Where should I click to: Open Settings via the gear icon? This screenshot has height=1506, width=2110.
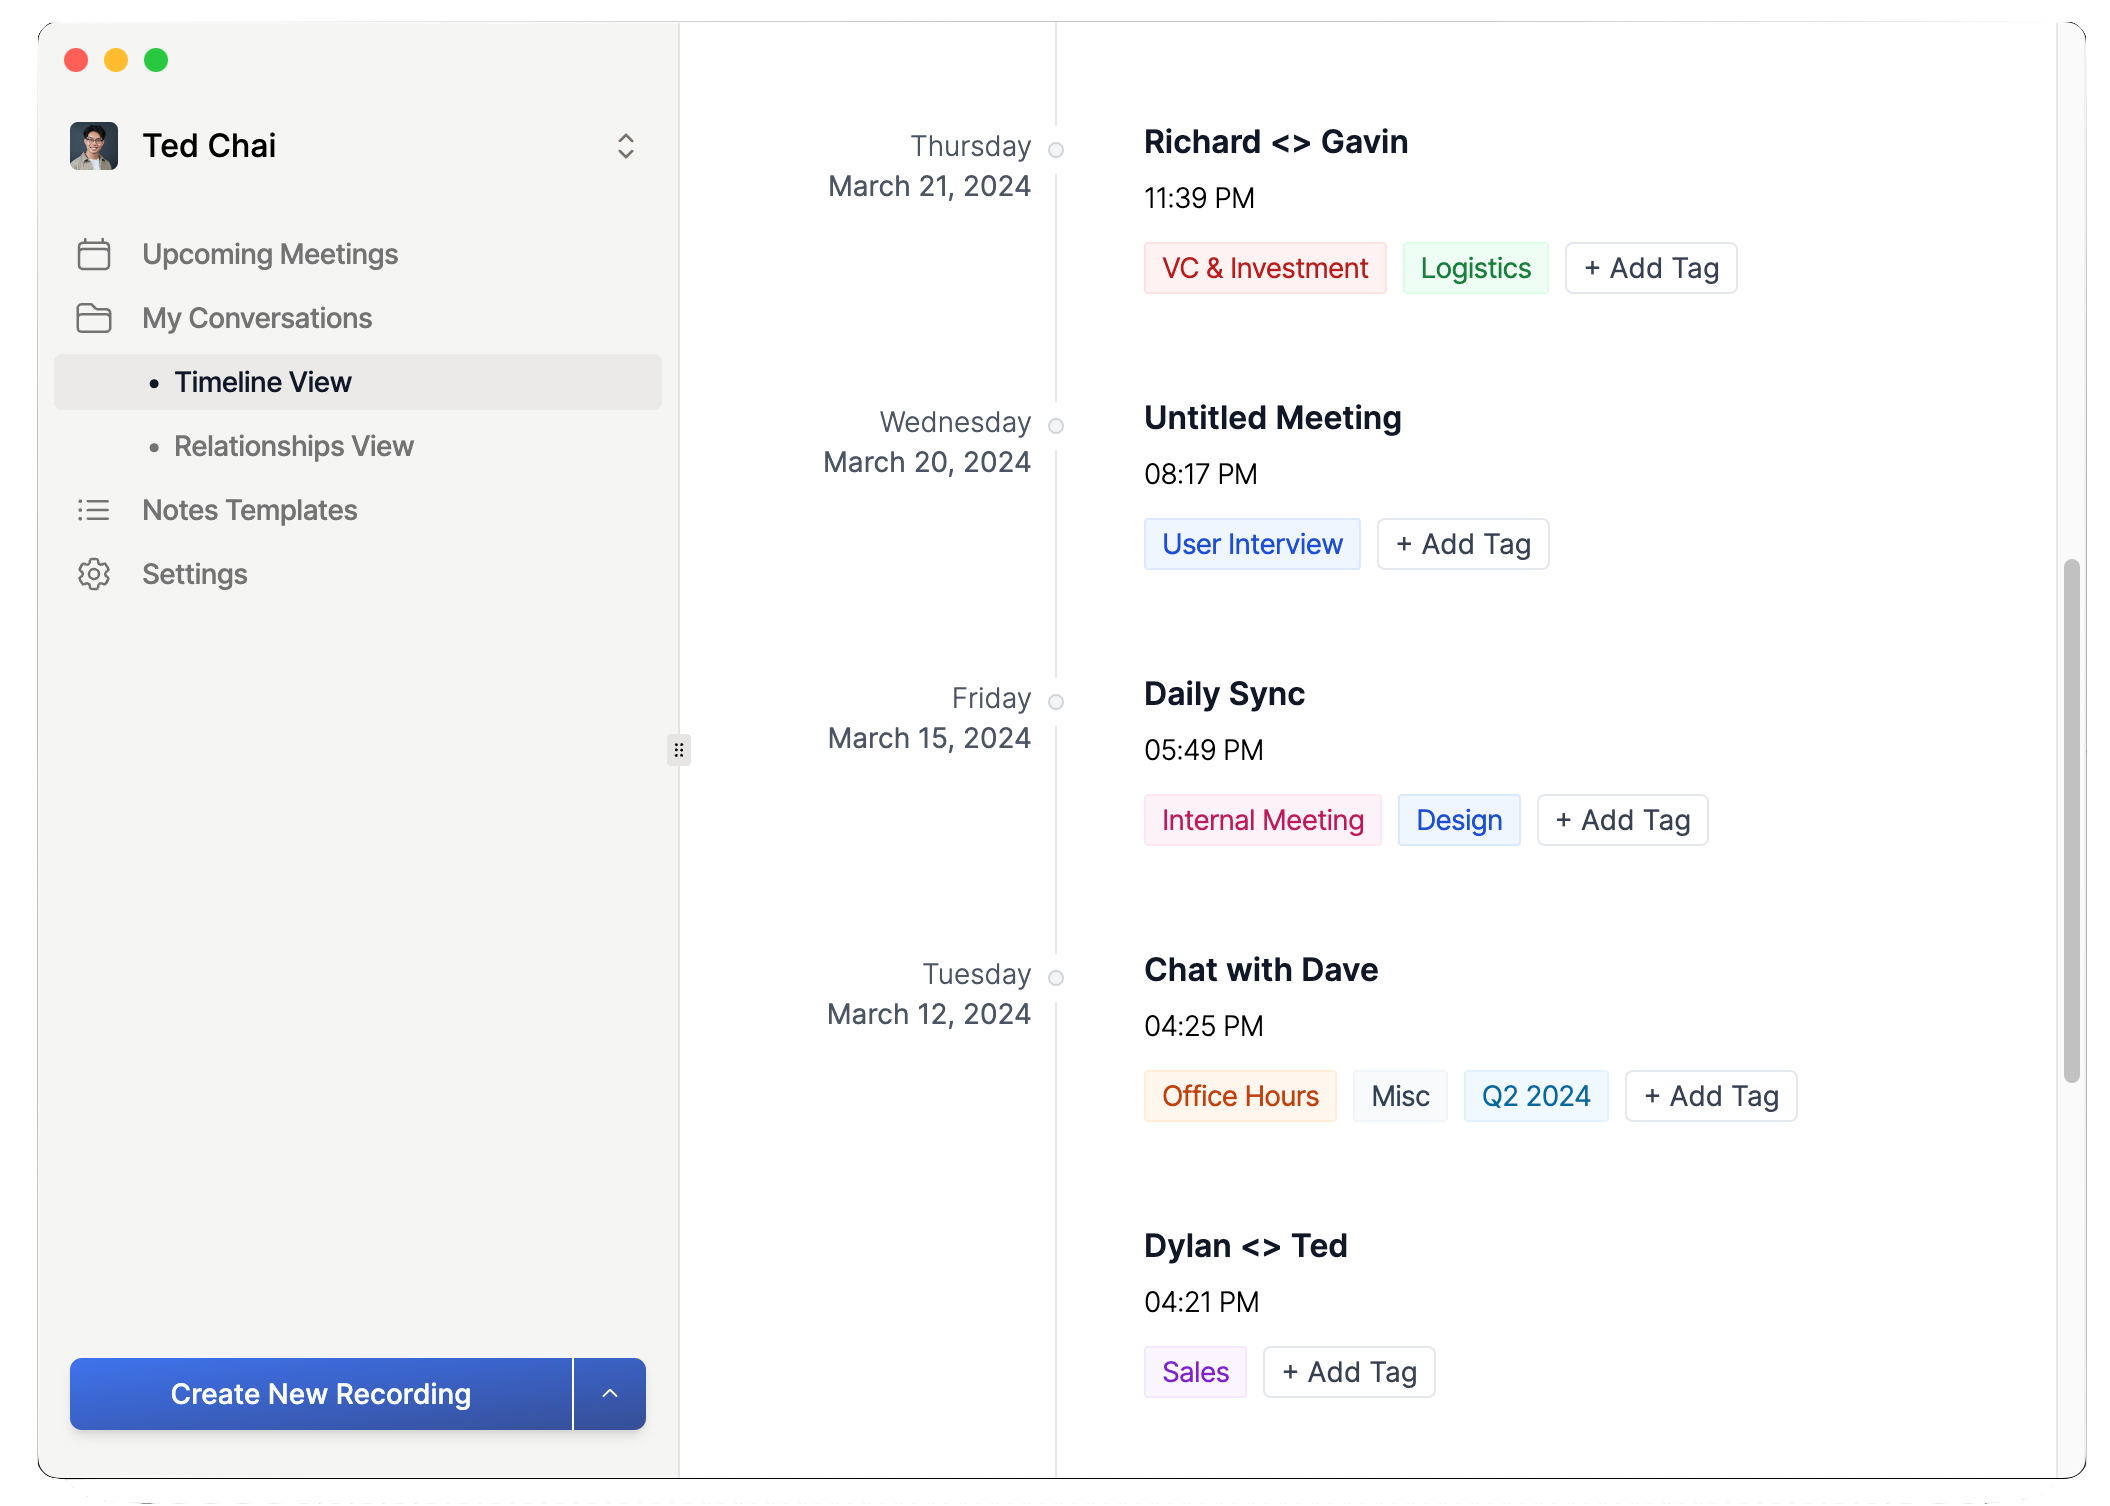coord(93,574)
